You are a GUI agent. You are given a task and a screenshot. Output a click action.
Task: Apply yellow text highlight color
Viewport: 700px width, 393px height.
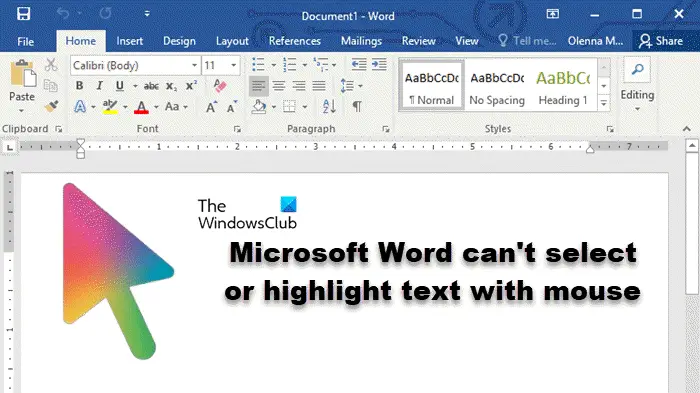(110, 107)
